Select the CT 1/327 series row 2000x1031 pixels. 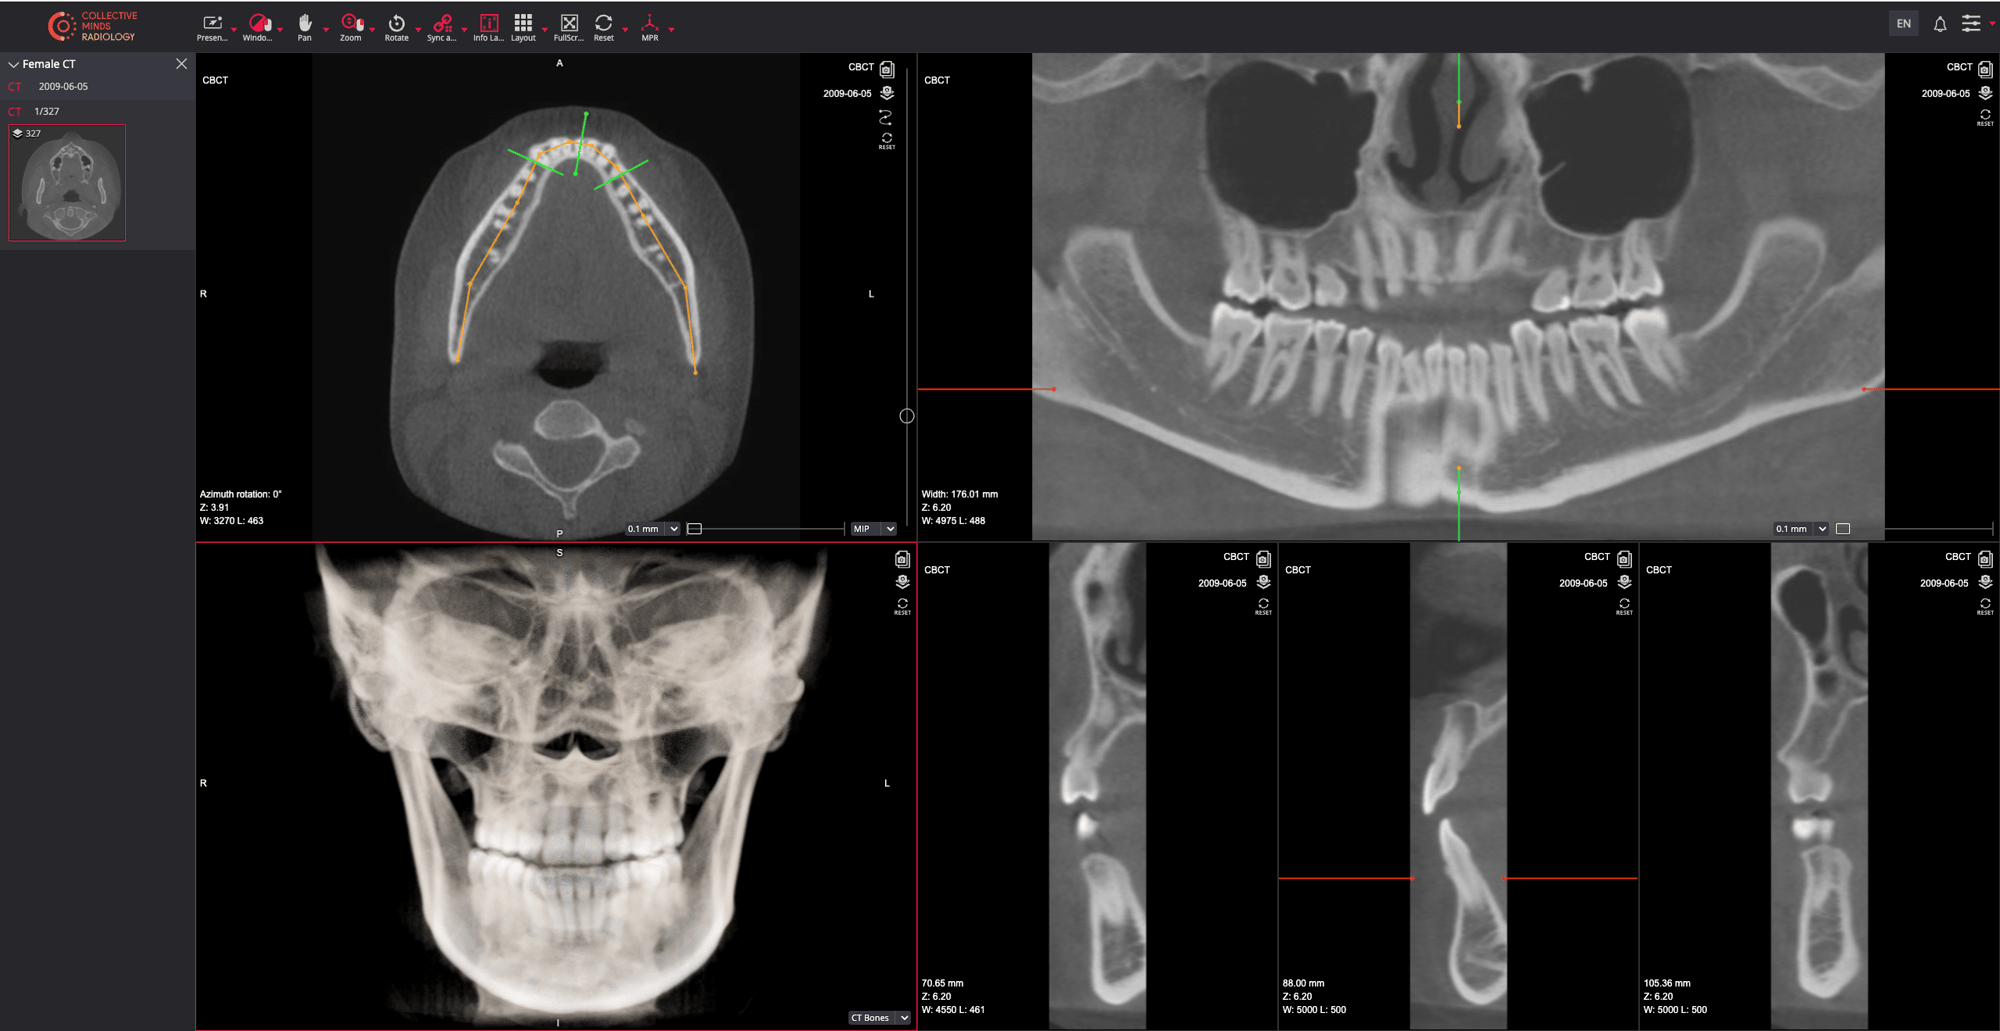(x=97, y=111)
